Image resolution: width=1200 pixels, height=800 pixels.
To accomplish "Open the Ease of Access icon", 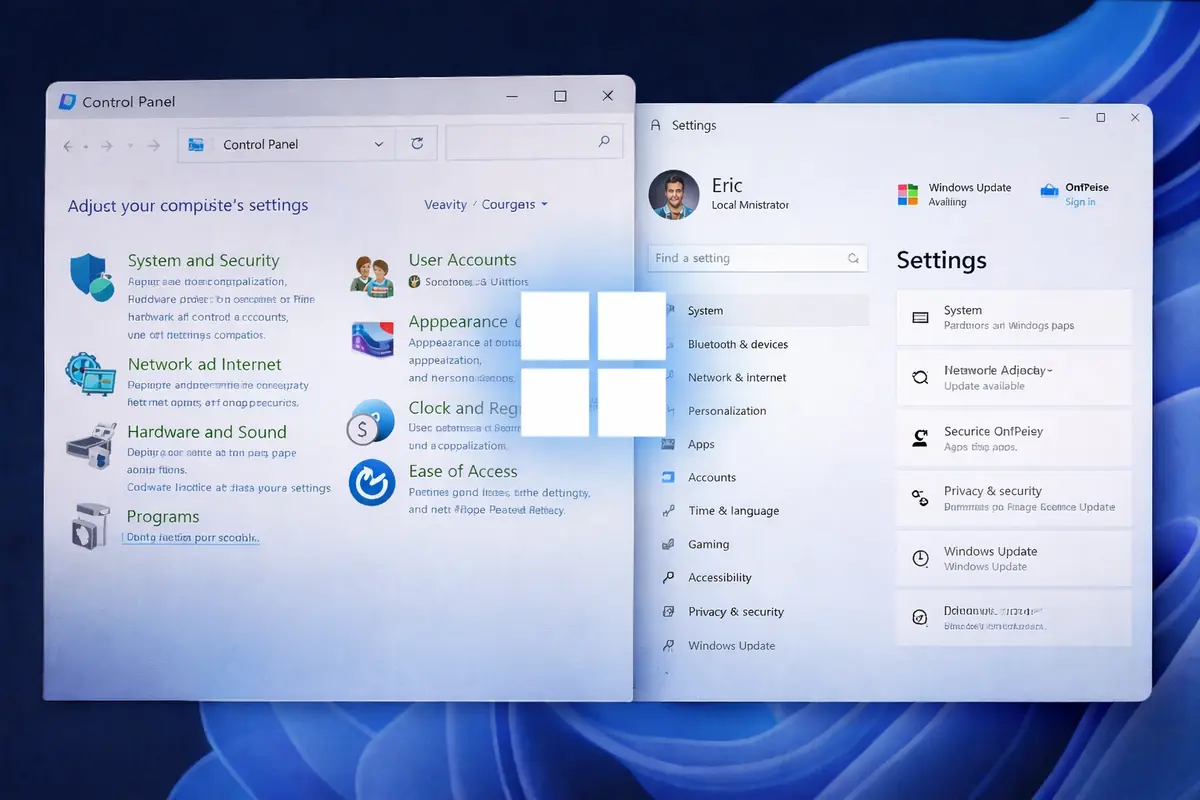I will pos(372,483).
